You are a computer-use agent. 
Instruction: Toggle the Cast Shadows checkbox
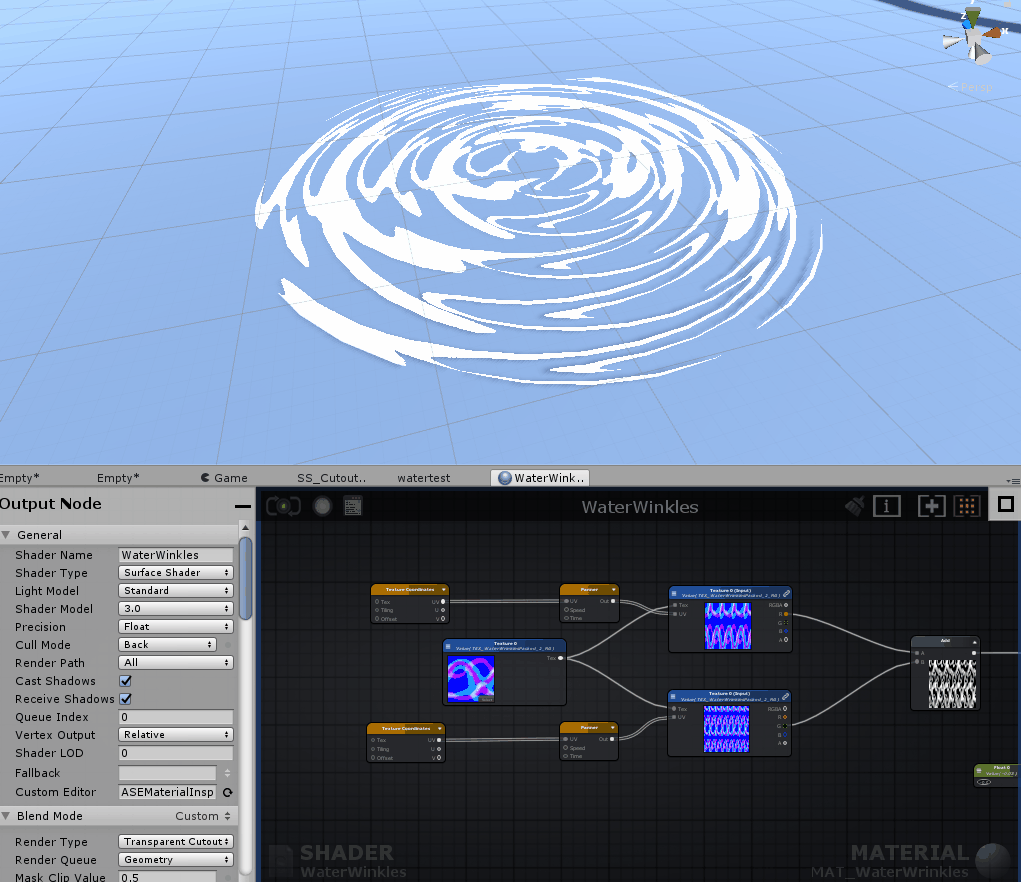pos(126,681)
